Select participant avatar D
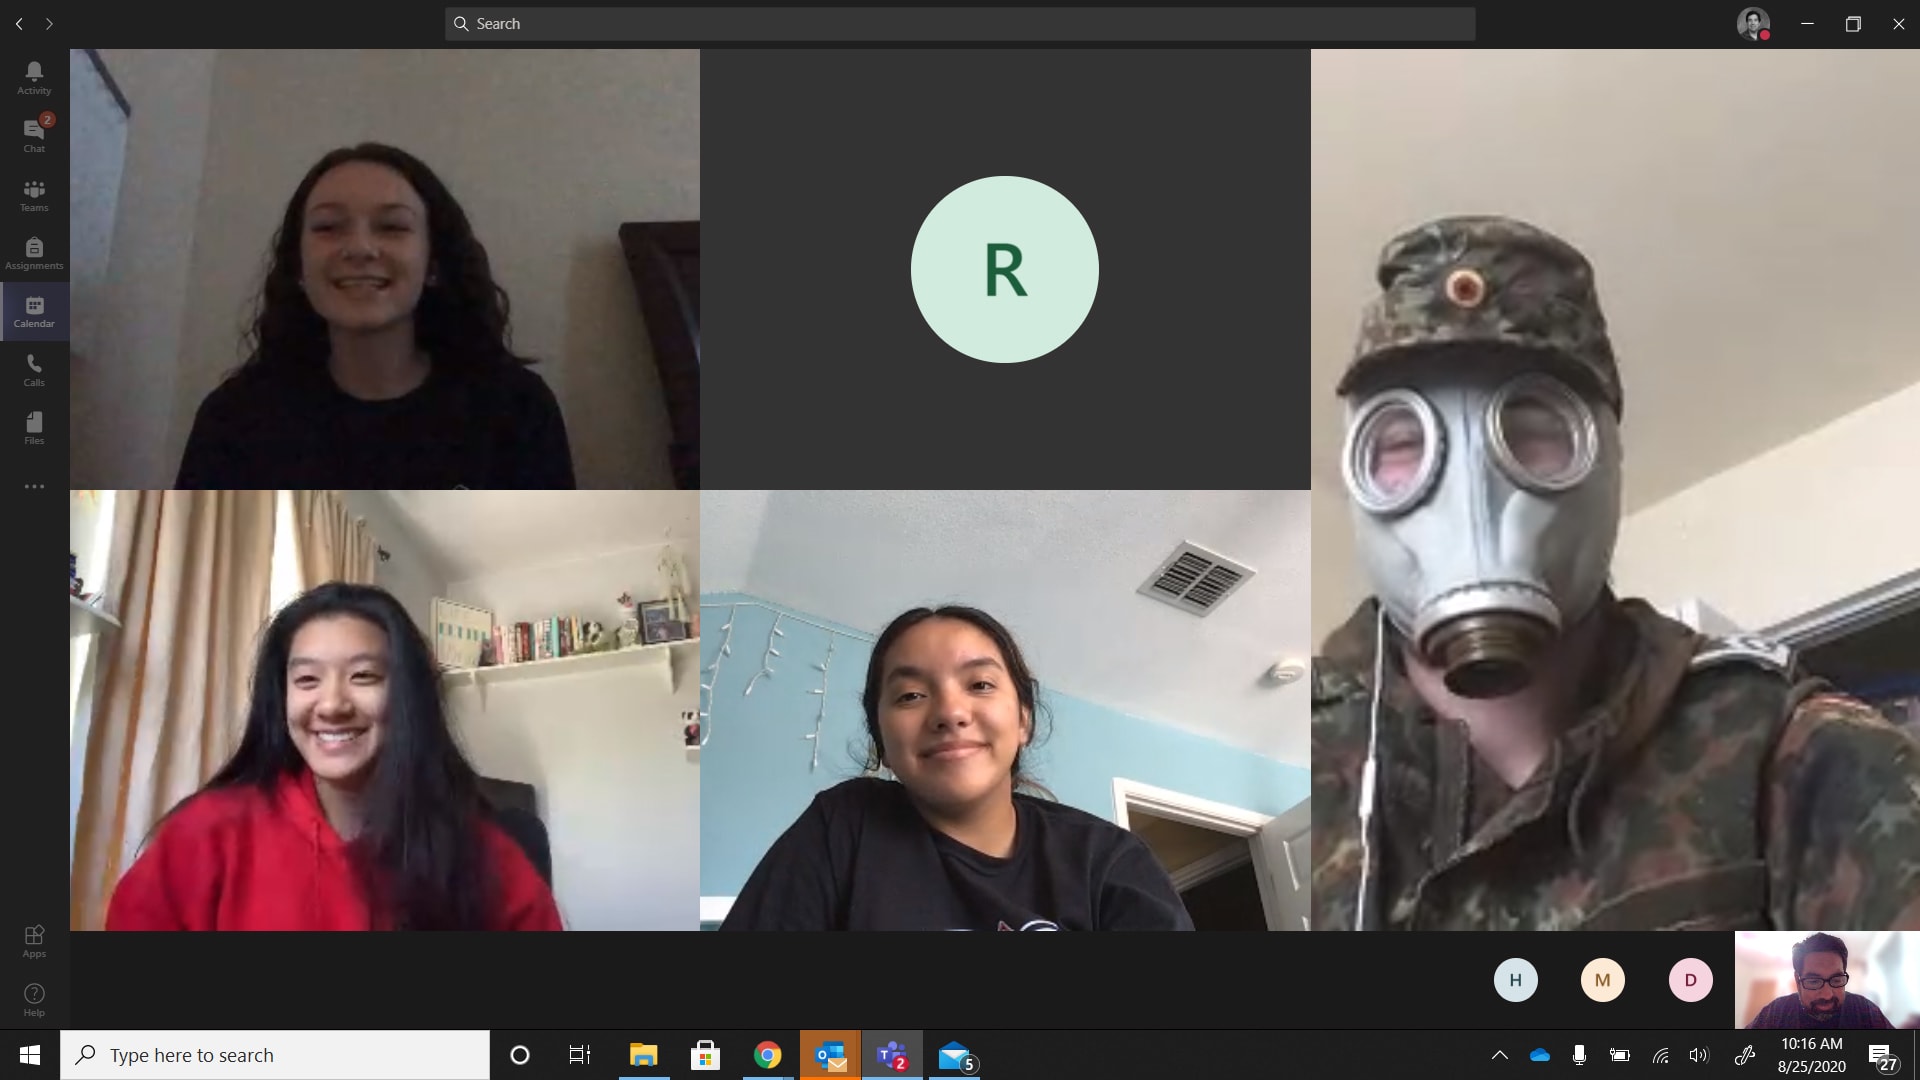This screenshot has height=1080, width=1920. (1690, 980)
